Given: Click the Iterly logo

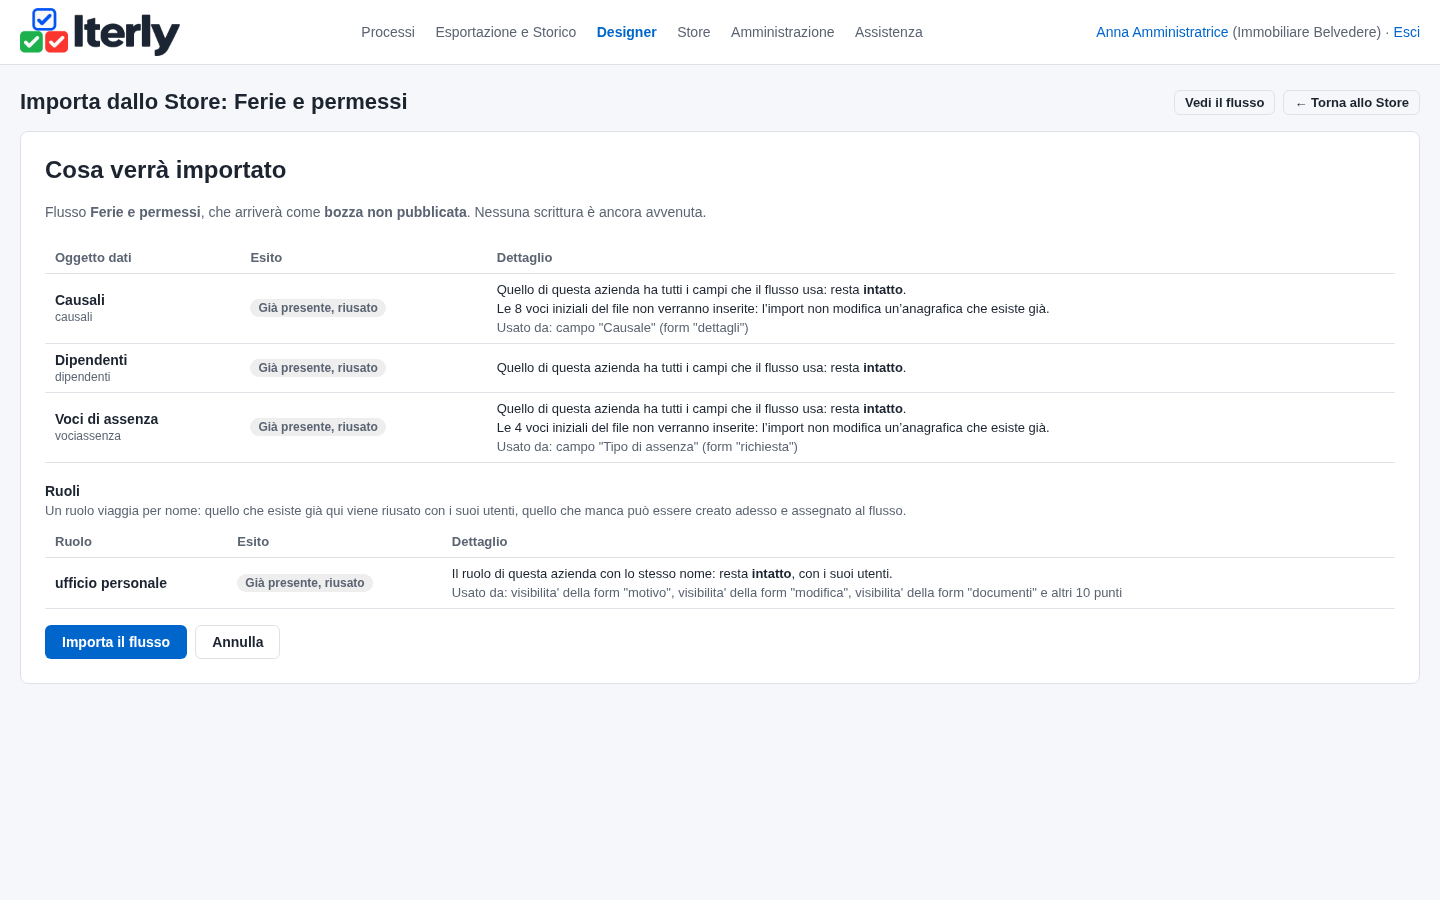Looking at the screenshot, I should point(100,32).
